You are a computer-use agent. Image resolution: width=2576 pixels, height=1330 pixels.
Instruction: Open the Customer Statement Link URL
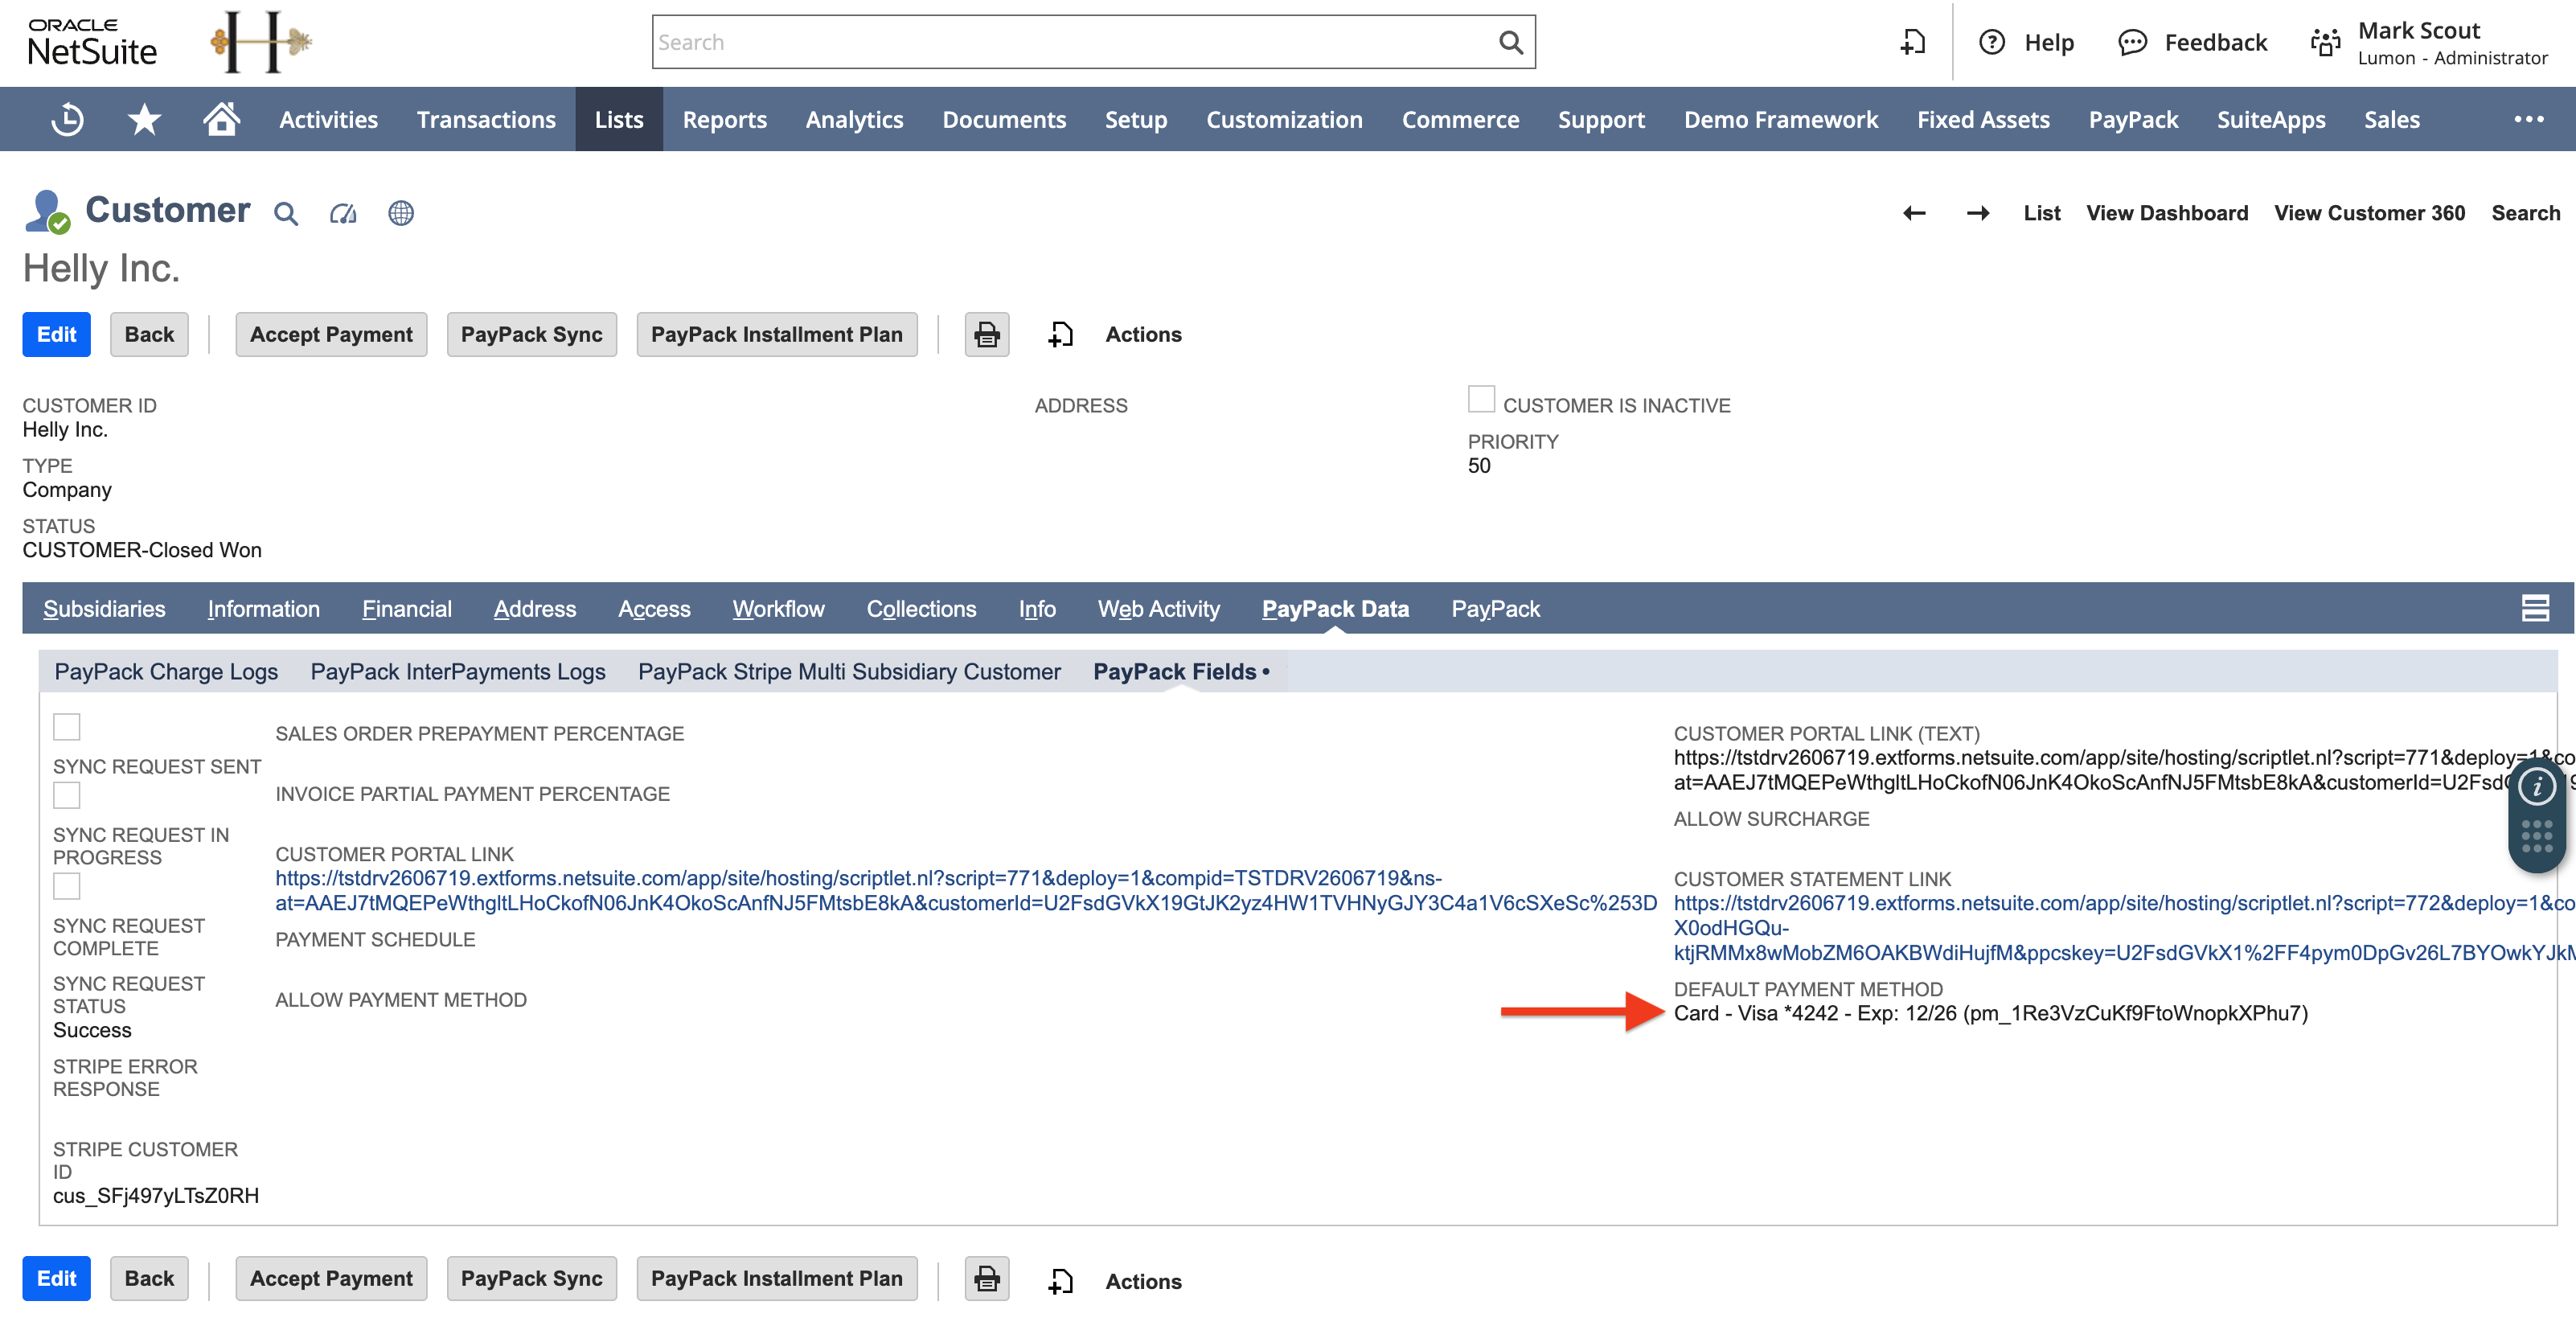pos(2124,927)
